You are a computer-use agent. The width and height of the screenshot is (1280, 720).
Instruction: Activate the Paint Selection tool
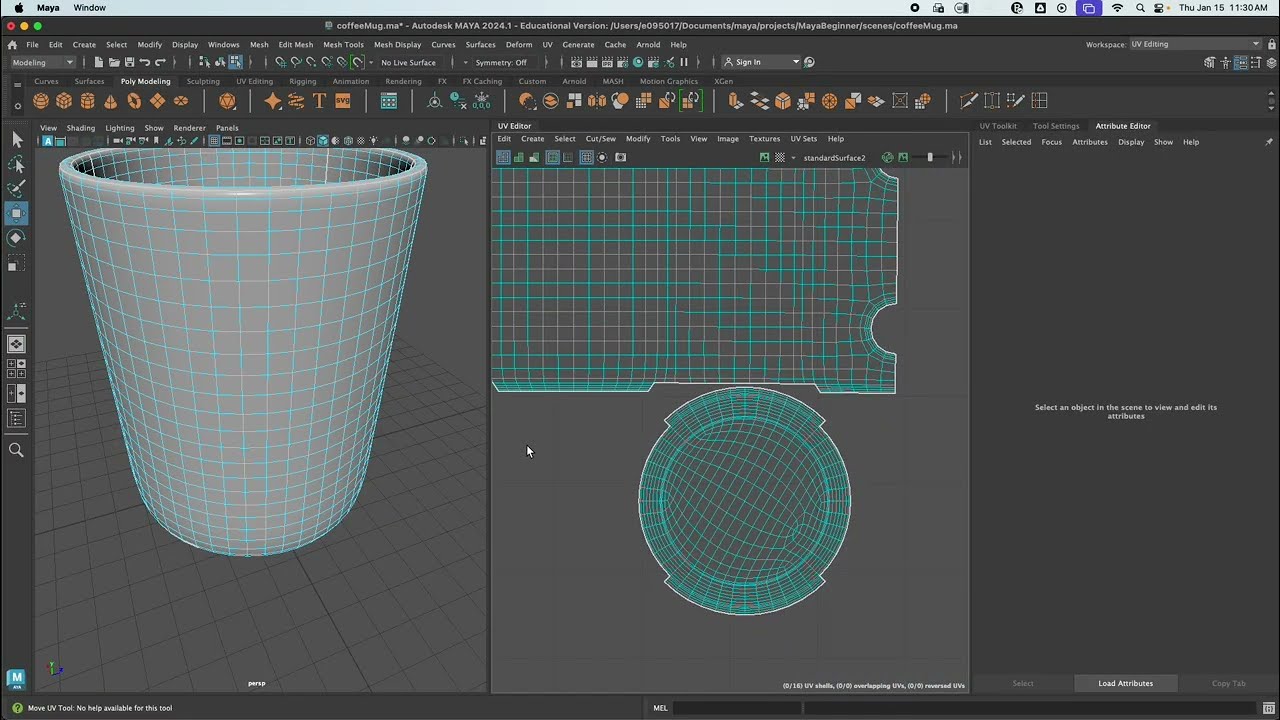click(16, 188)
